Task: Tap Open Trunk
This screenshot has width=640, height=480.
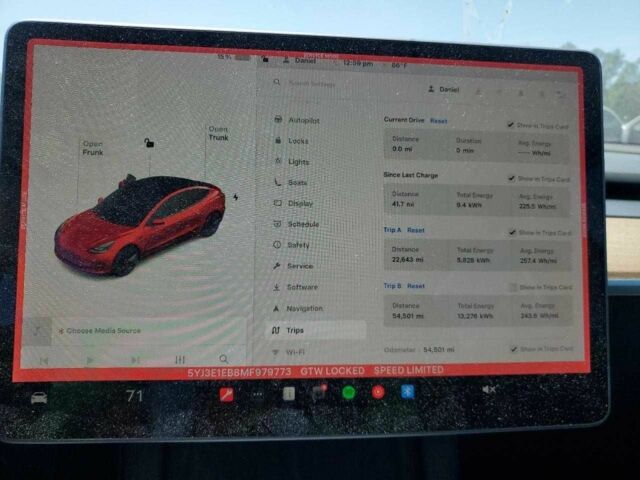Action: pyautogui.click(x=218, y=133)
